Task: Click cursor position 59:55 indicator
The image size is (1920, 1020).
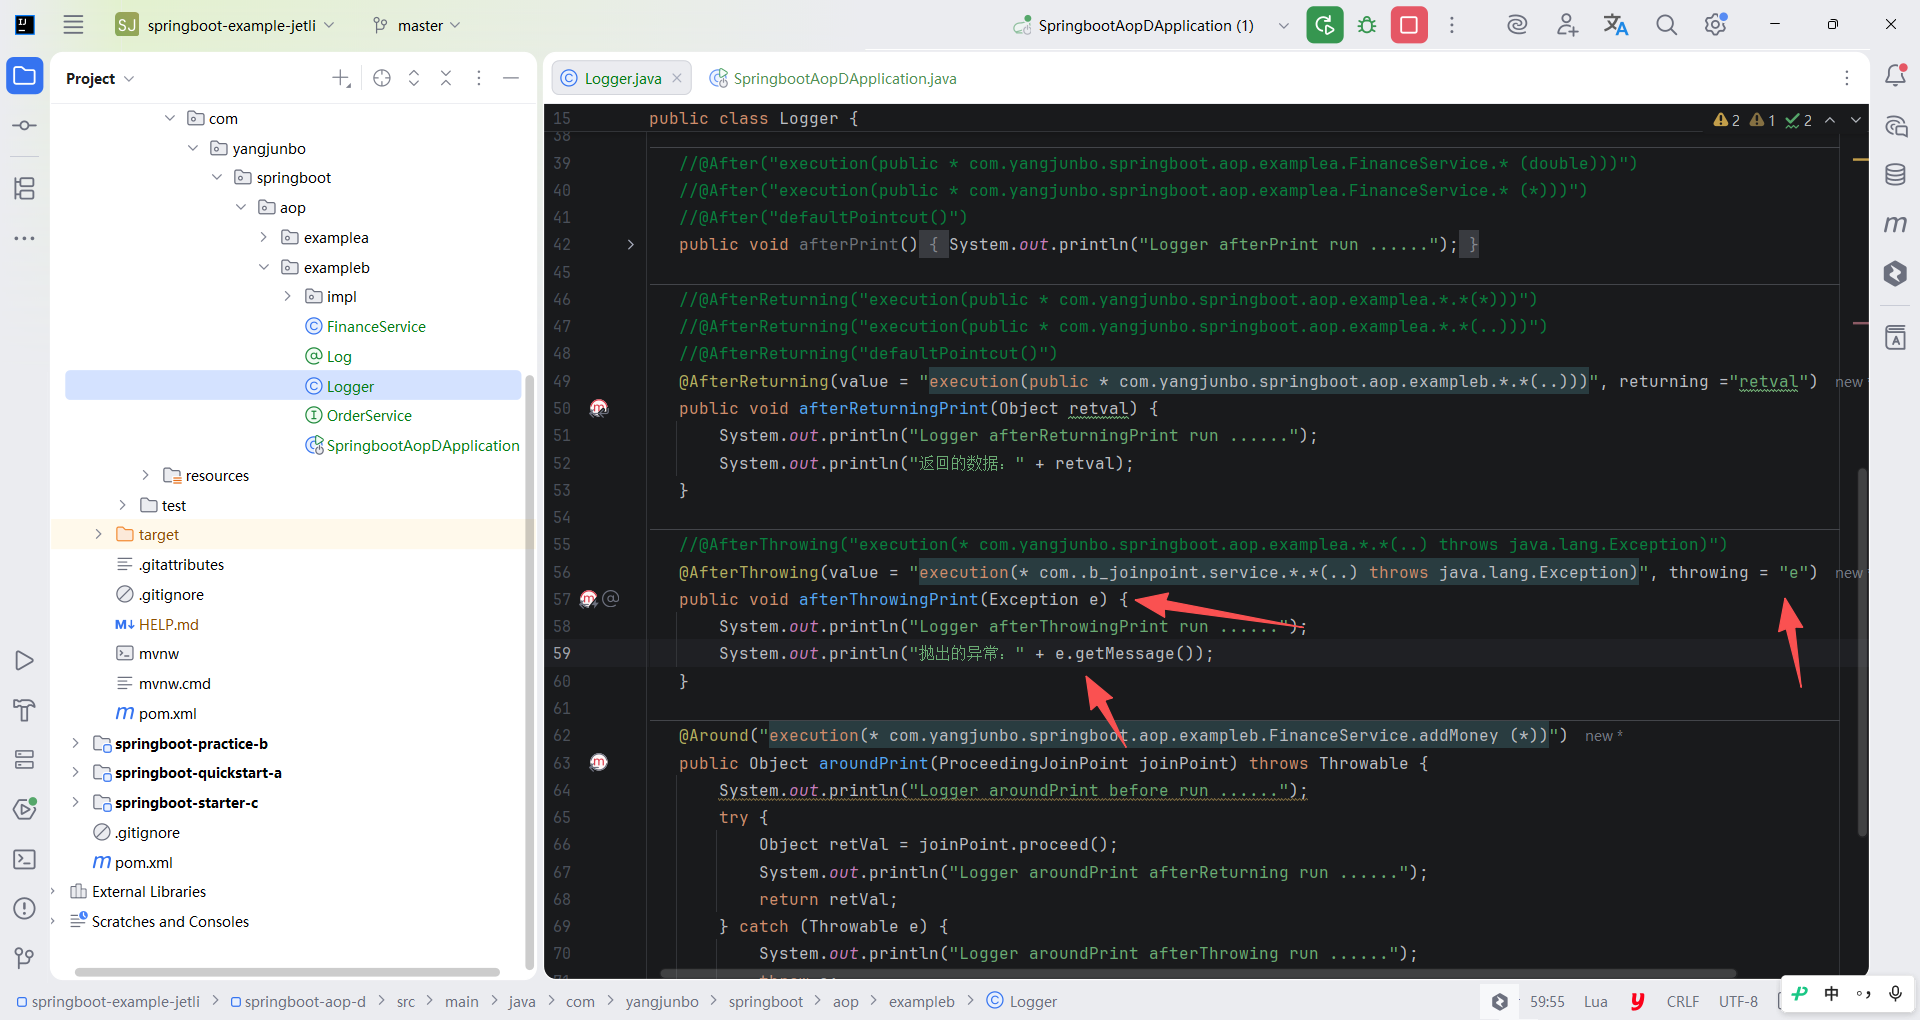Action: (x=1547, y=1001)
